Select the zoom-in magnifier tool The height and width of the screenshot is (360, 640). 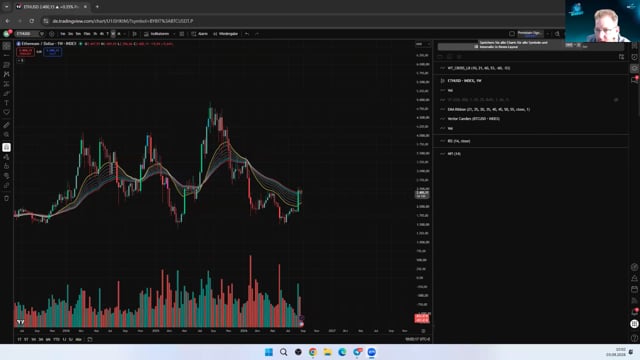7,134
